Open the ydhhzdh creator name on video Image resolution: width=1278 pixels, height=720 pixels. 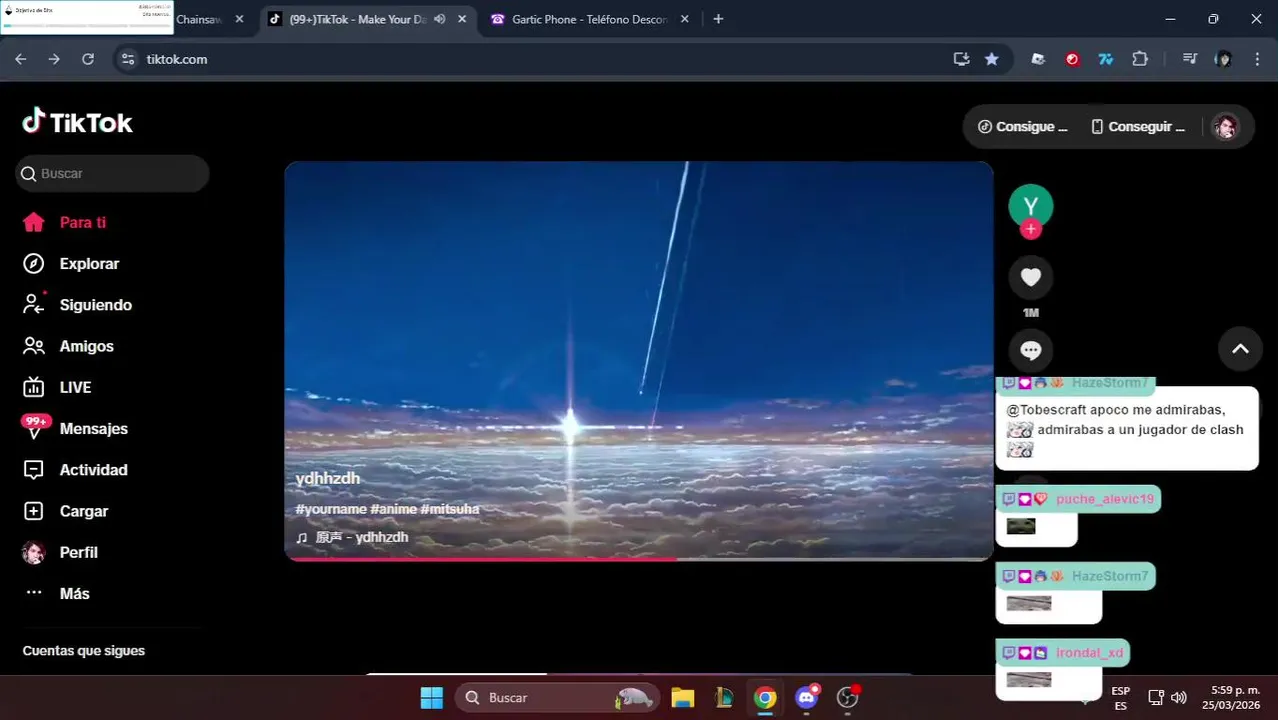point(328,479)
